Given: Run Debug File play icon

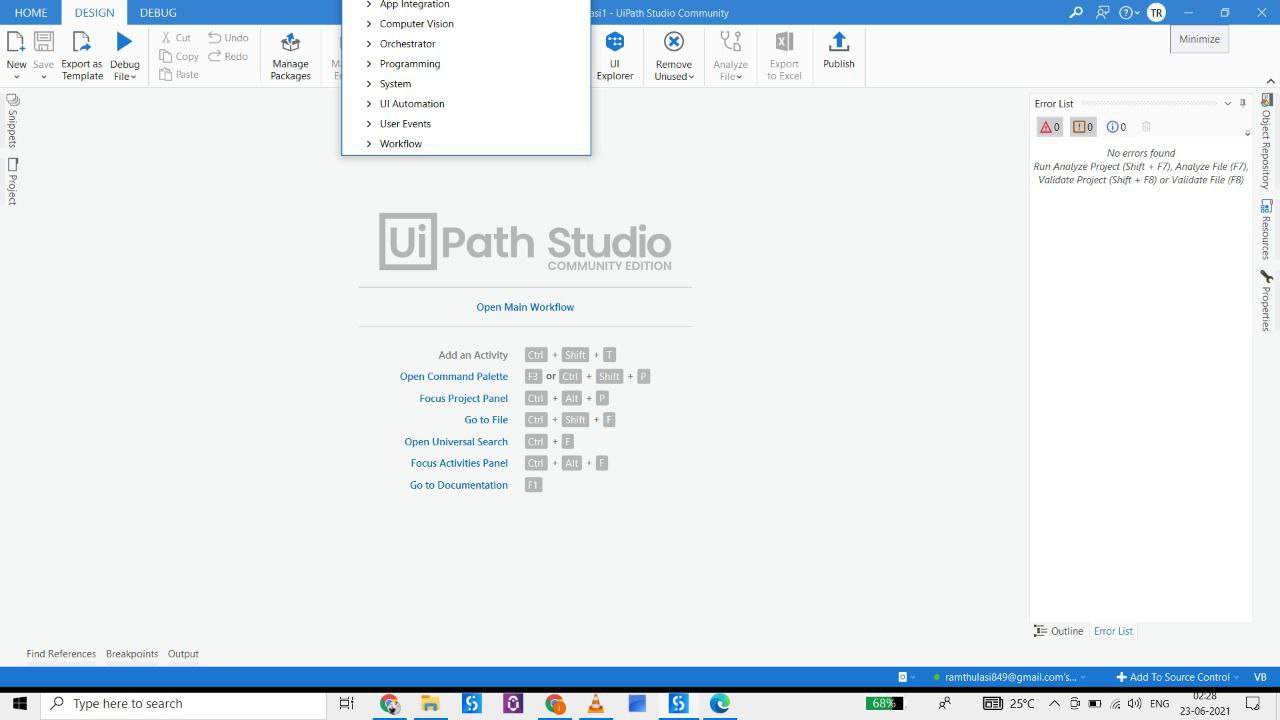Looking at the screenshot, I should click(124, 42).
